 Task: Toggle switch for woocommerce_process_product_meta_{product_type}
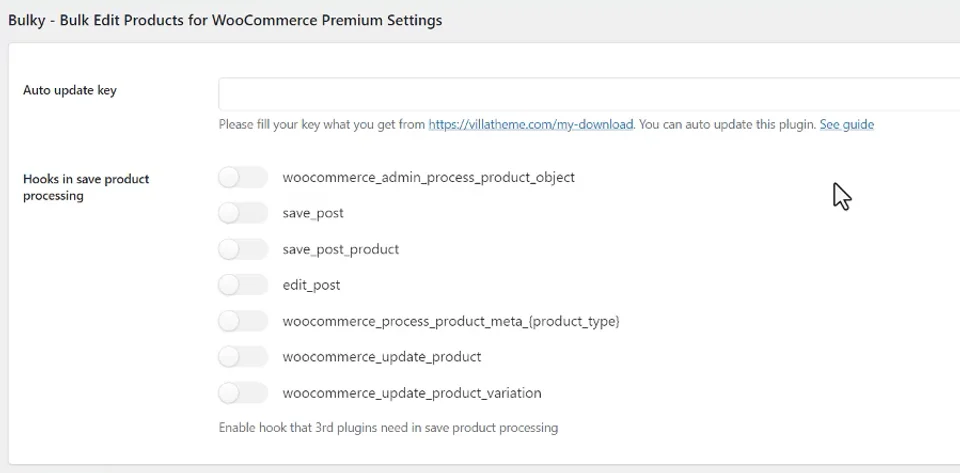click(x=243, y=321)
